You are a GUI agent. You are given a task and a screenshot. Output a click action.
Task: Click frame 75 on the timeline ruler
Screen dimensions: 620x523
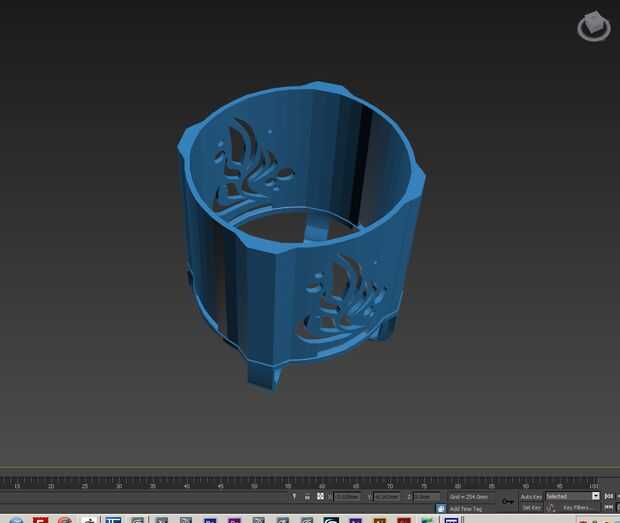pos(424,486)
